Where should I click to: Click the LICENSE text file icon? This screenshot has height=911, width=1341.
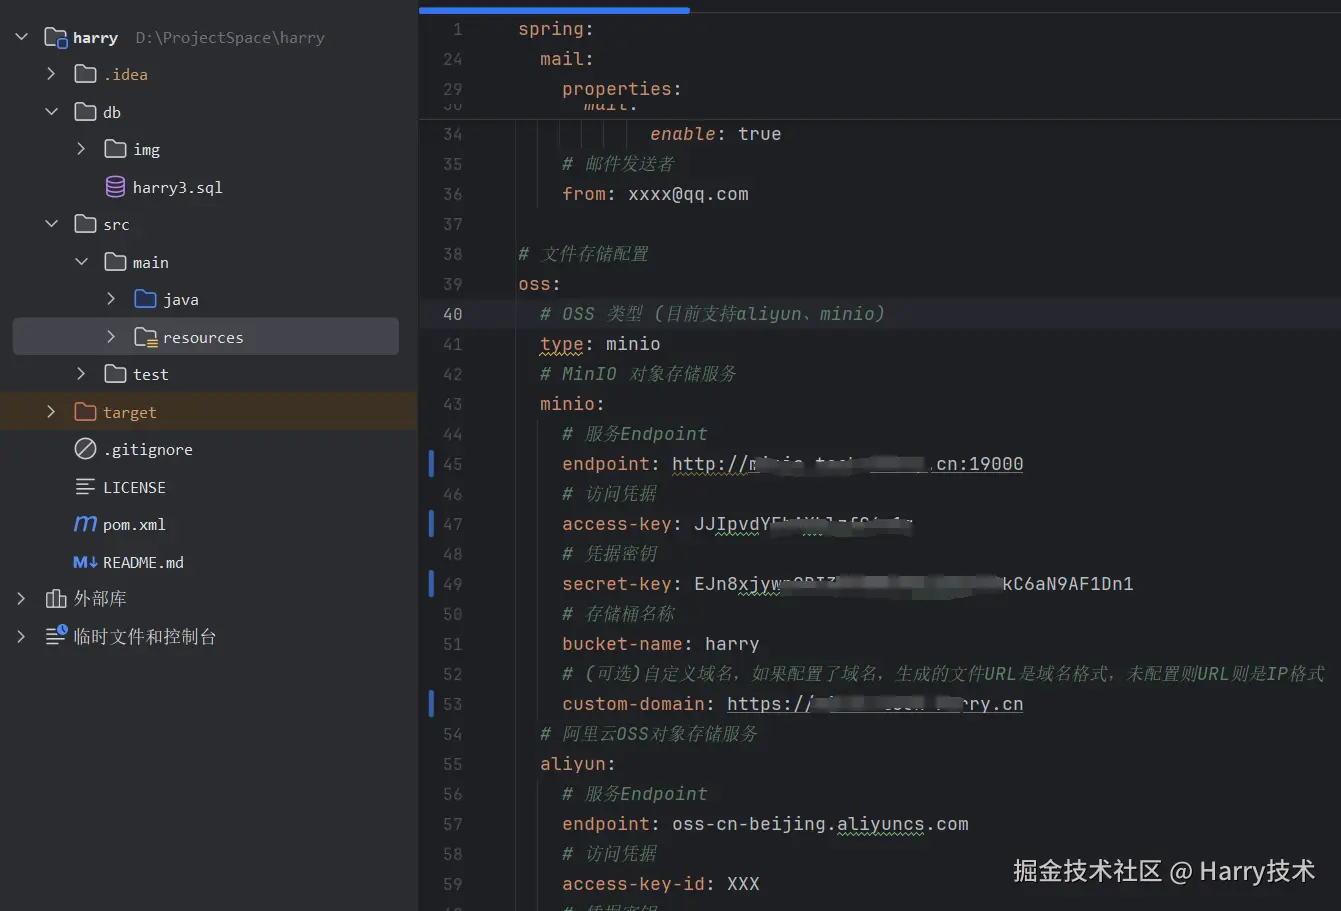click(86, 487)
